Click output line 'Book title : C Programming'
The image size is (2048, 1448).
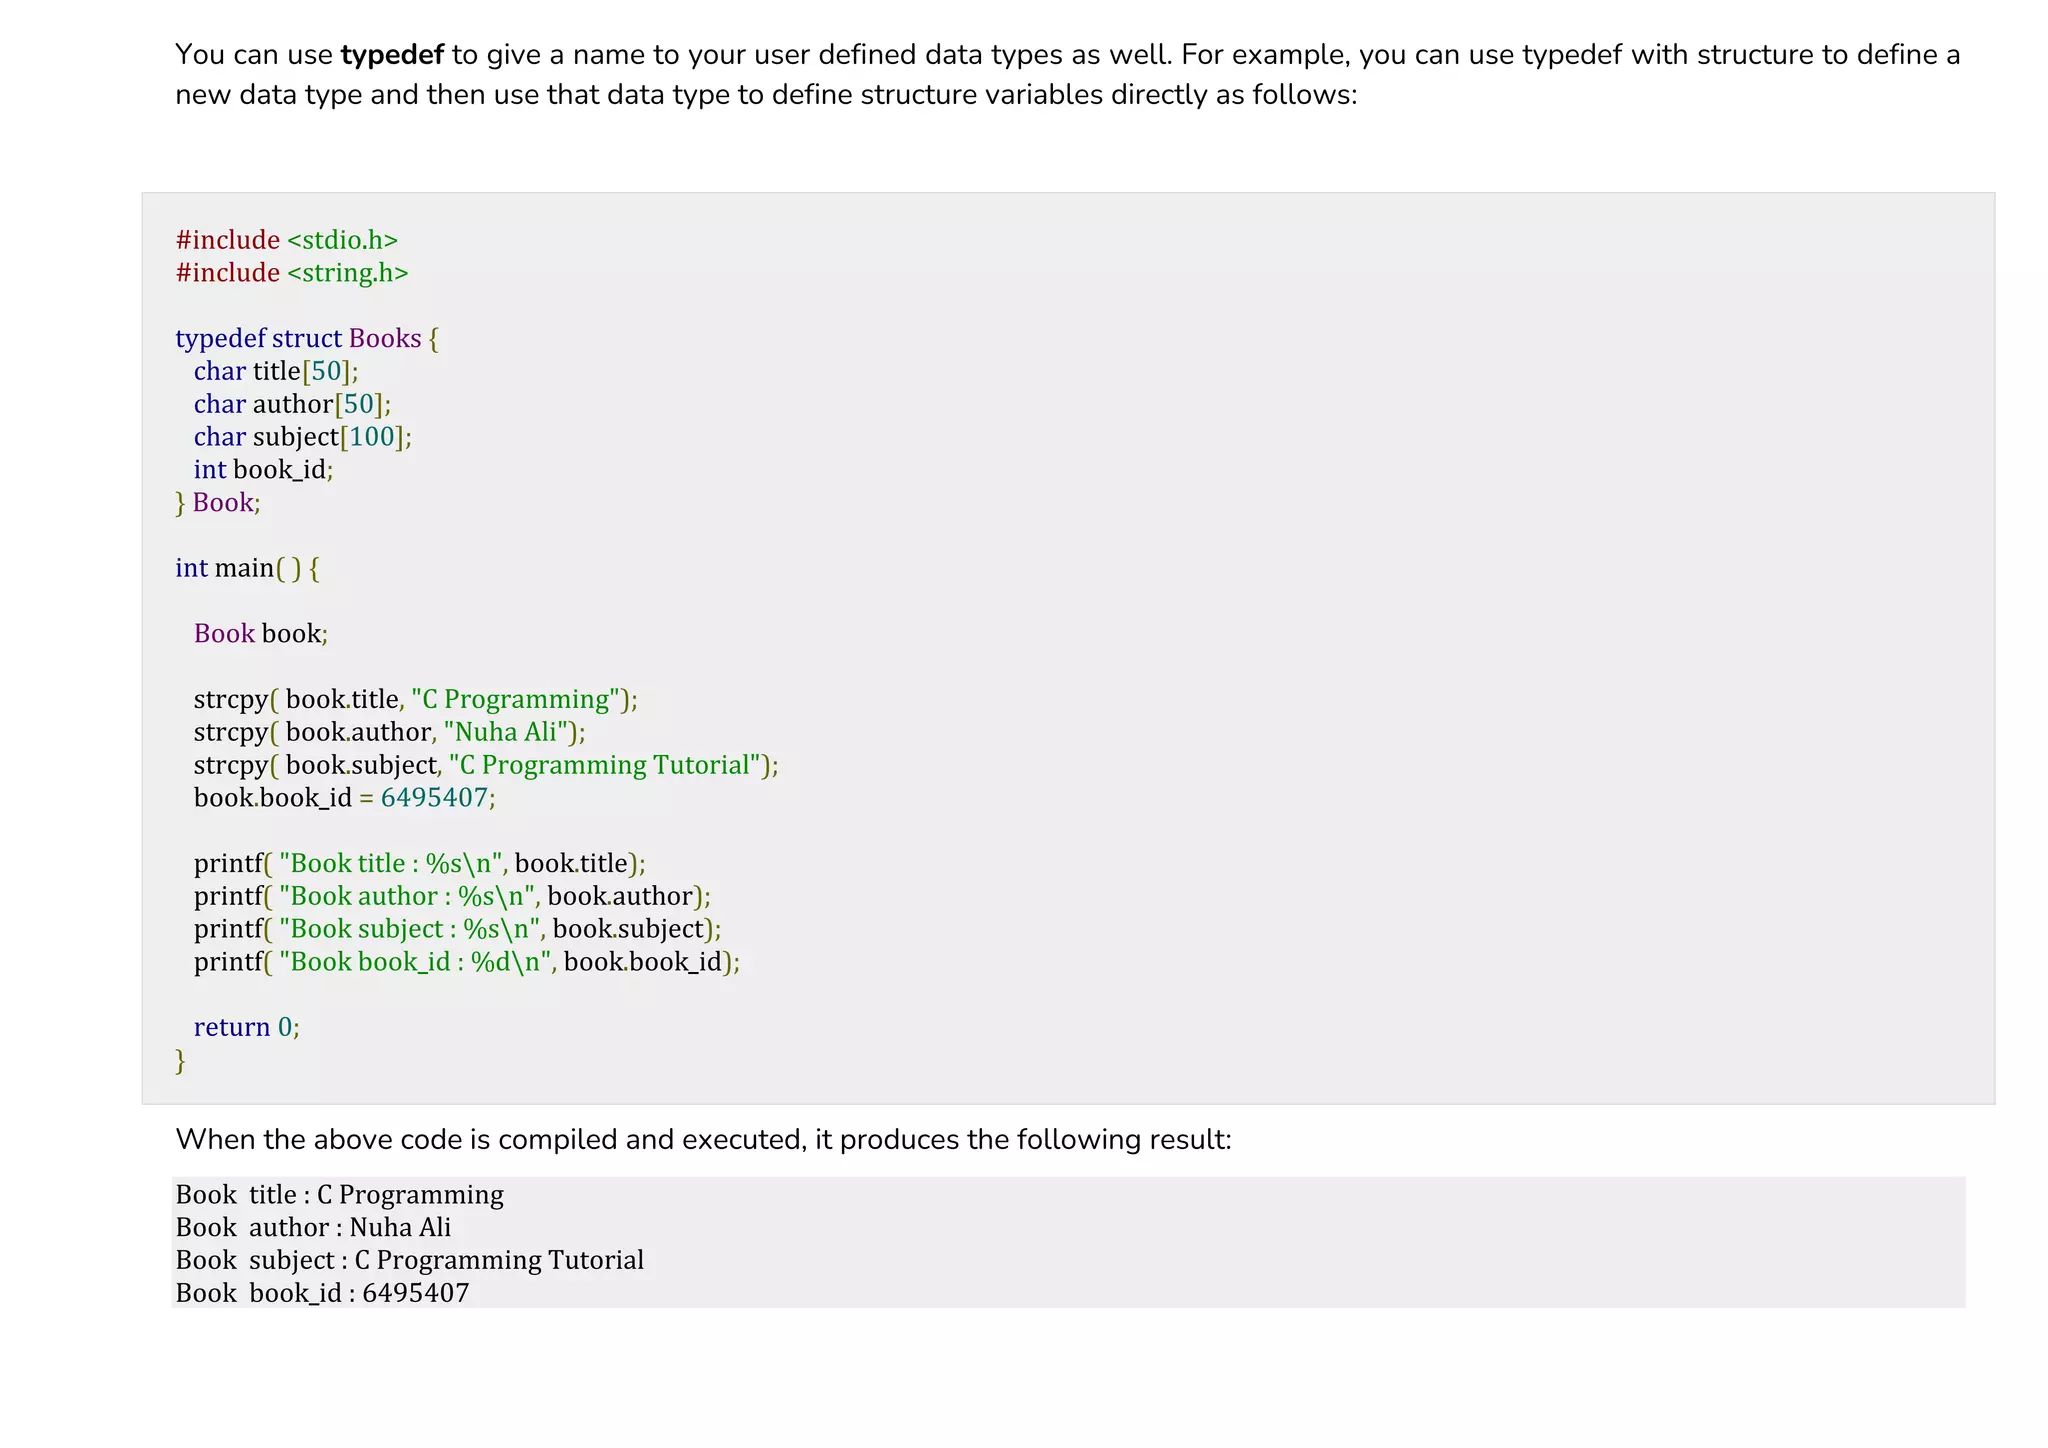pyautogui.click(x=340, y=1195)
